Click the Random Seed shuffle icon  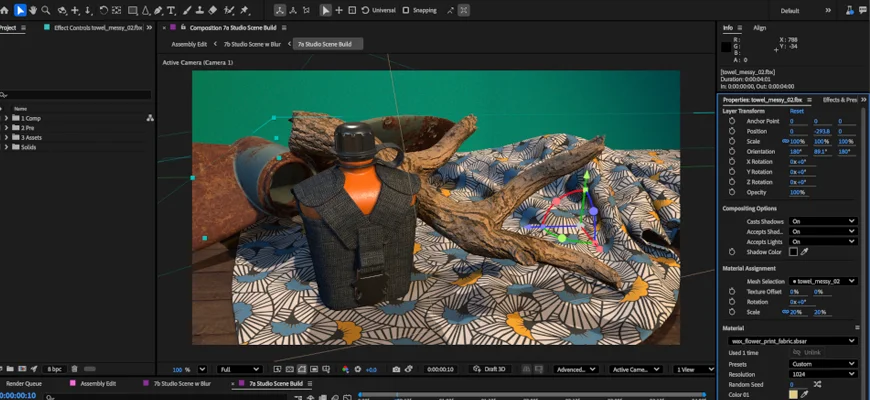click(x=817, y=384)
